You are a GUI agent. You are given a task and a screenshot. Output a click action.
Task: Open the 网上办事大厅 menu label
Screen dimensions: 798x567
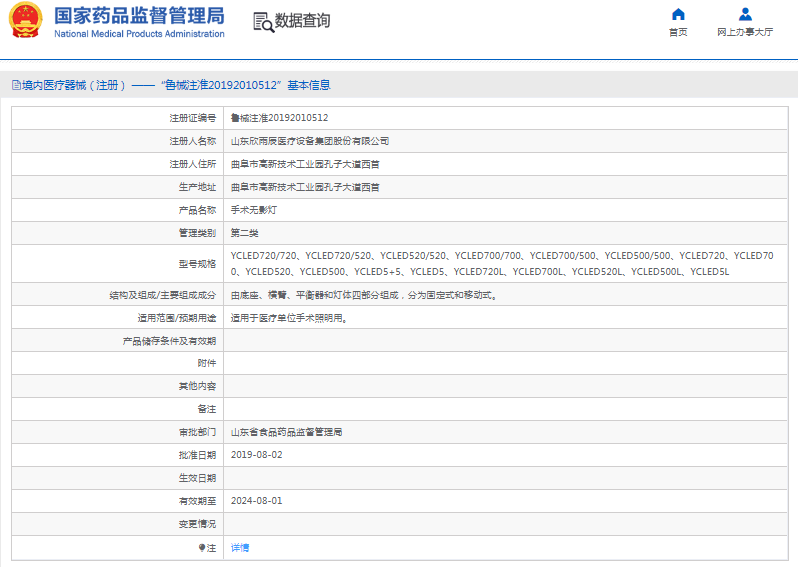(745, 32)
